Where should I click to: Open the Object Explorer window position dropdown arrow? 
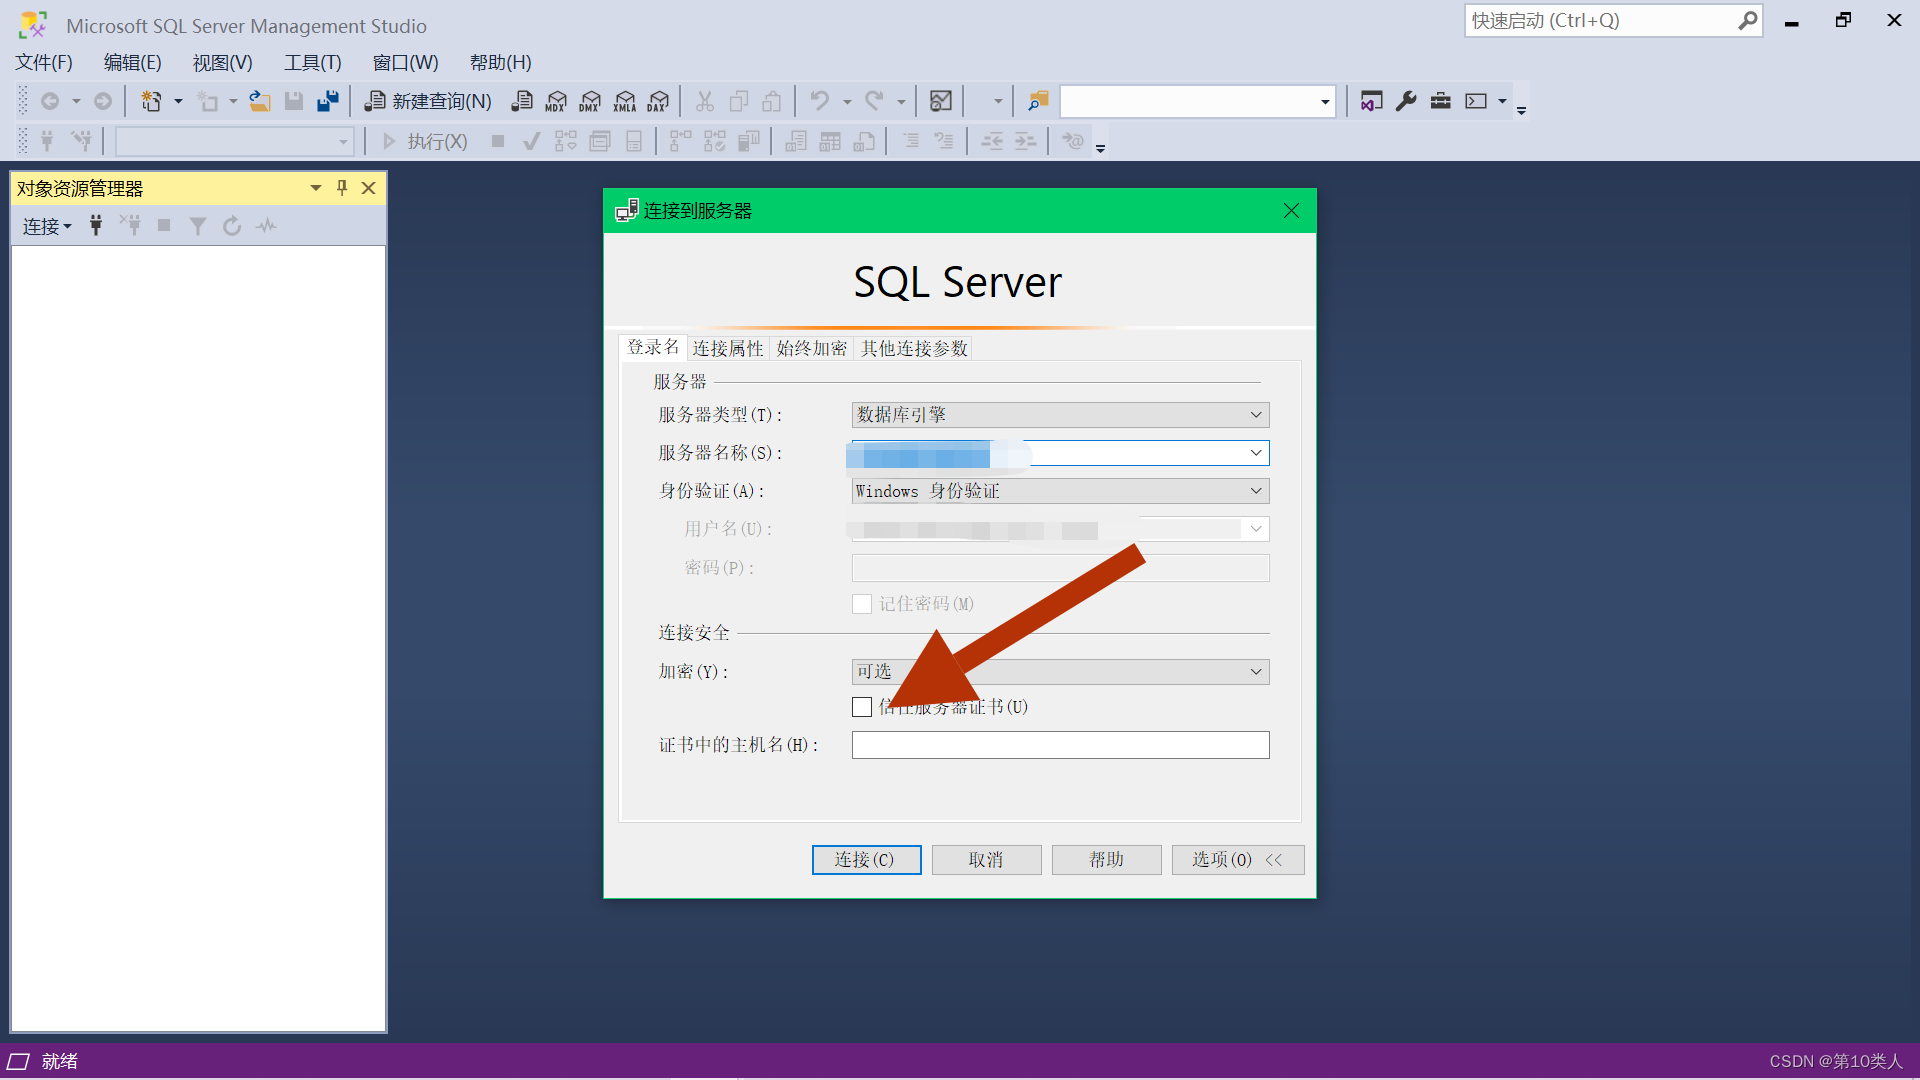coord(316,188)
